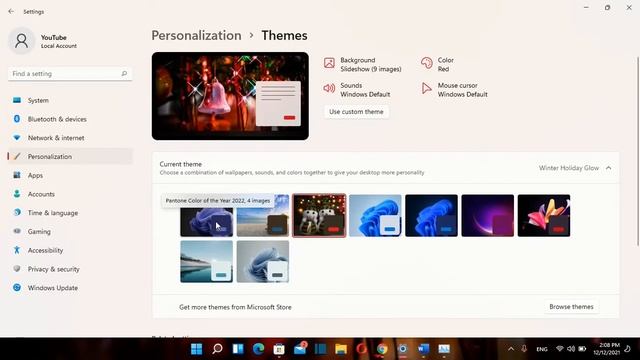Screen dimensions: 640x360
Task: Select the Personalization sidebar item
Action: point(70,156)
